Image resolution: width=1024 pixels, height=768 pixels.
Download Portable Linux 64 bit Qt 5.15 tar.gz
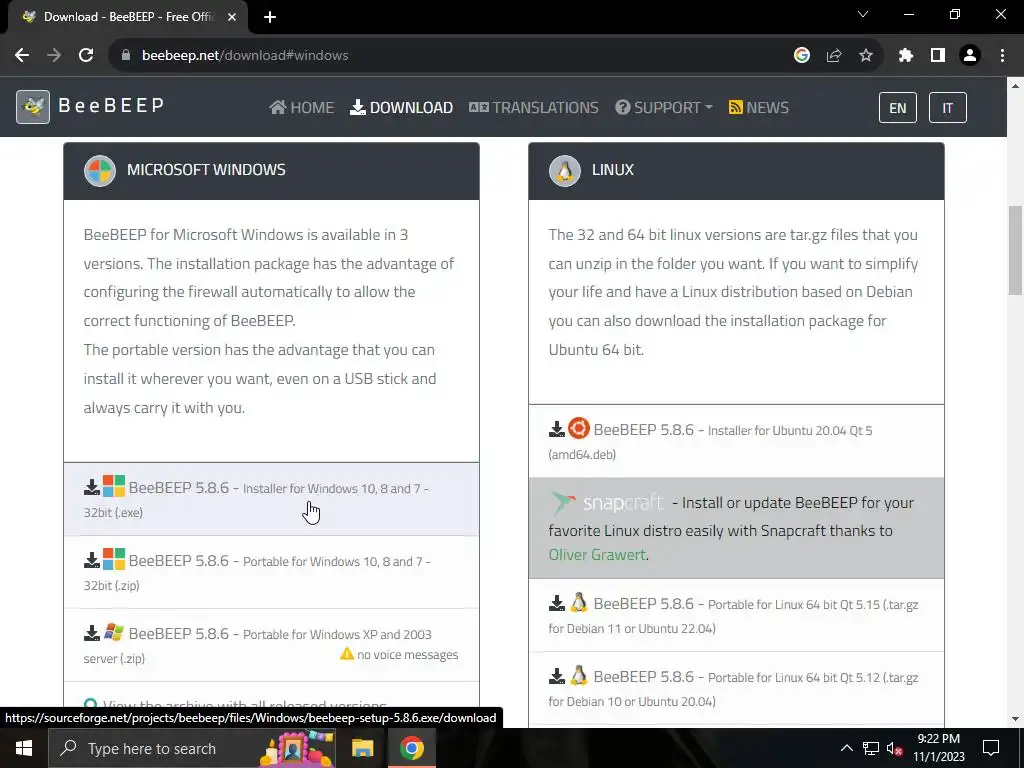736,615
